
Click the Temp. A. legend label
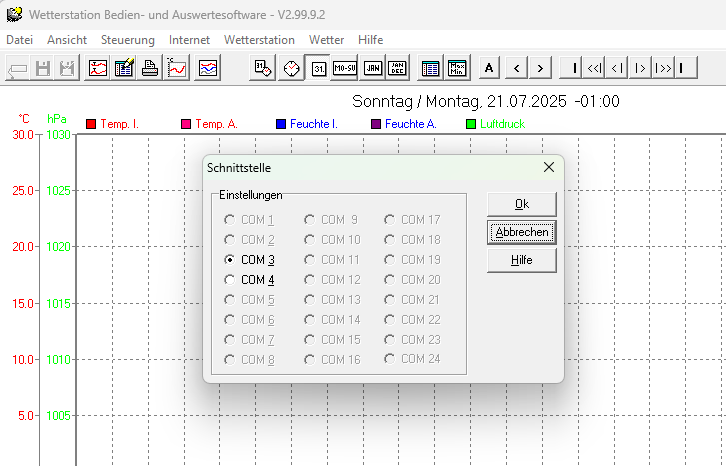pyautogui.click(x=216, y=124)
